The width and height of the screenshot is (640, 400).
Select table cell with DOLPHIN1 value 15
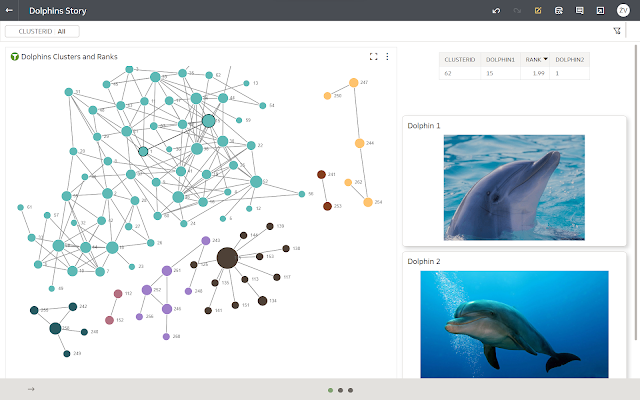pos(500,73)
